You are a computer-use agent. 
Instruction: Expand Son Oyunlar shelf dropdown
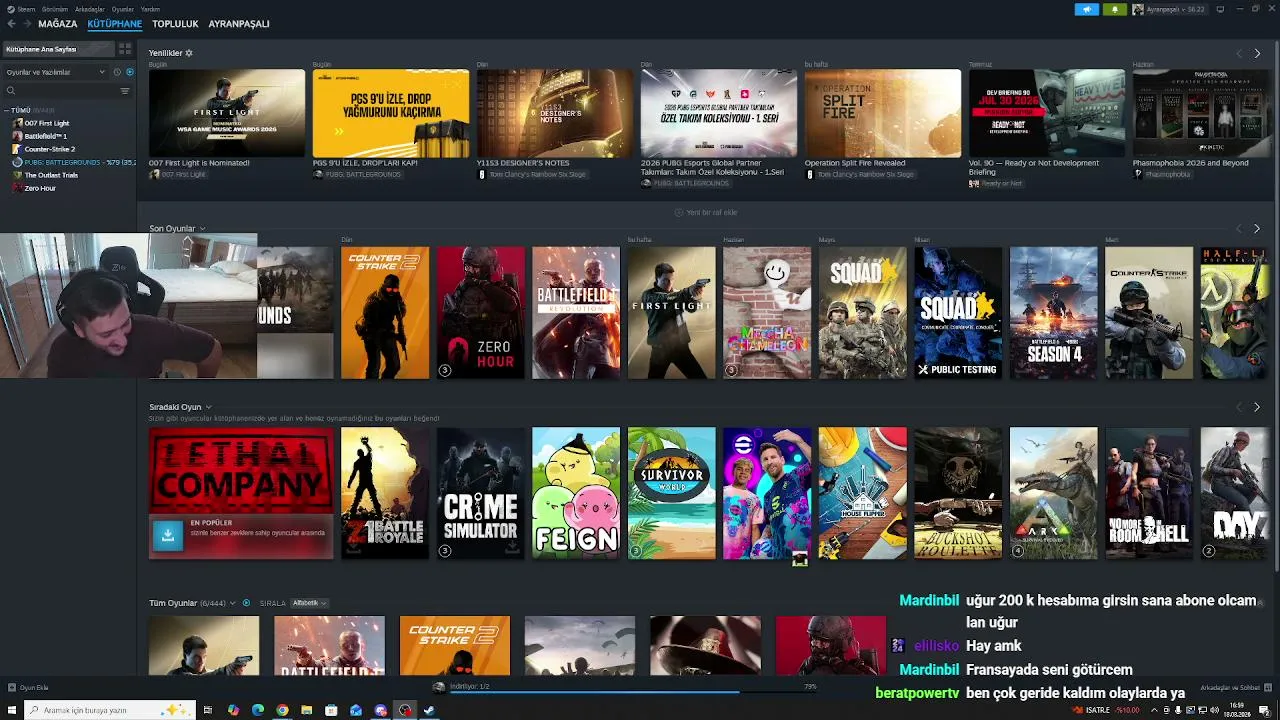click(x=202, y=229)
